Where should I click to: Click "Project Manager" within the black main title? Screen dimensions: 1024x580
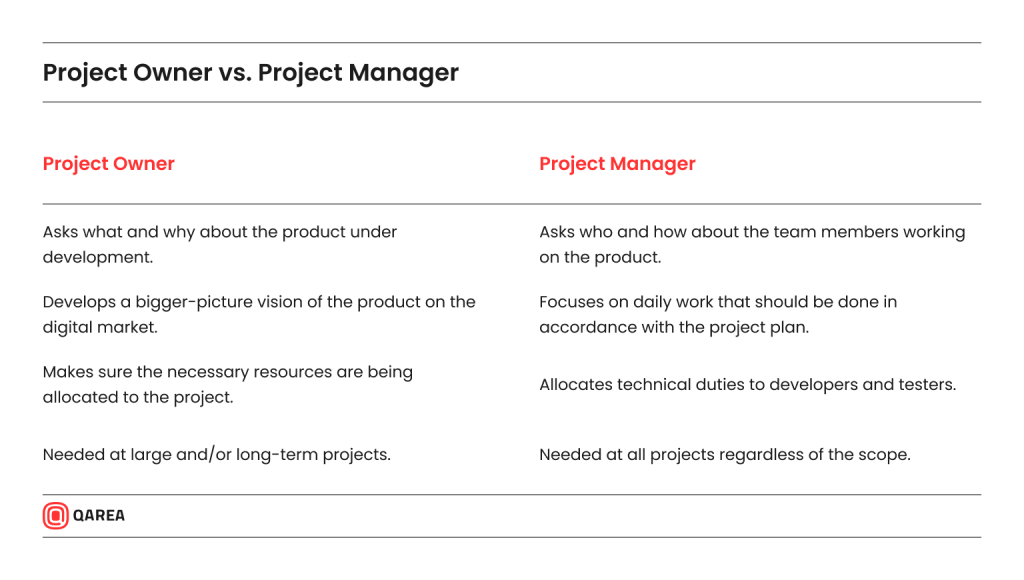(x=357, y=73)
